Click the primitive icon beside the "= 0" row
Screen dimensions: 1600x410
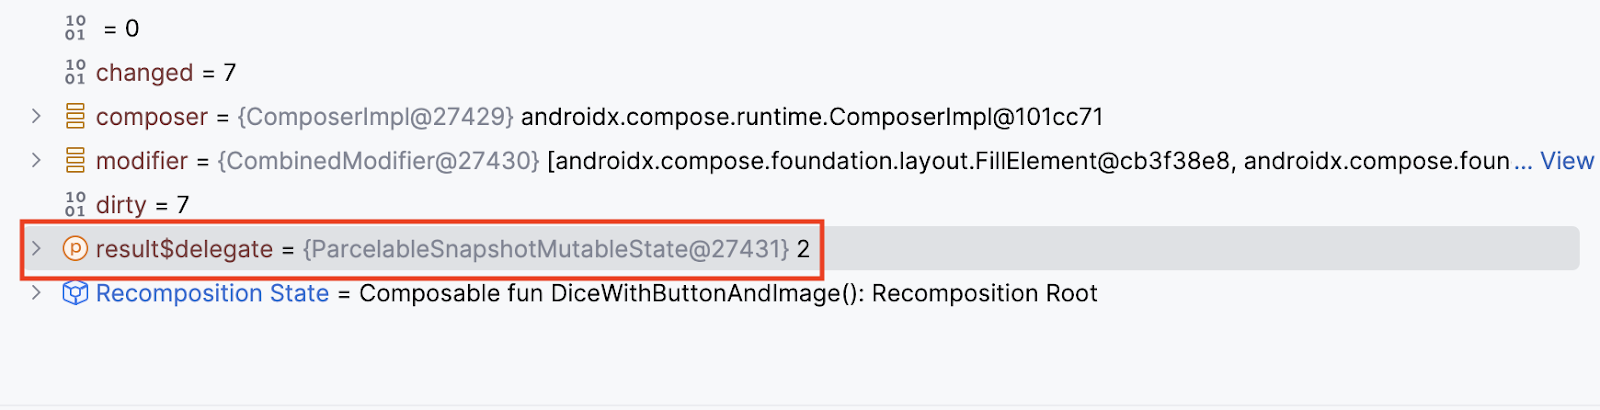point(75,28)
